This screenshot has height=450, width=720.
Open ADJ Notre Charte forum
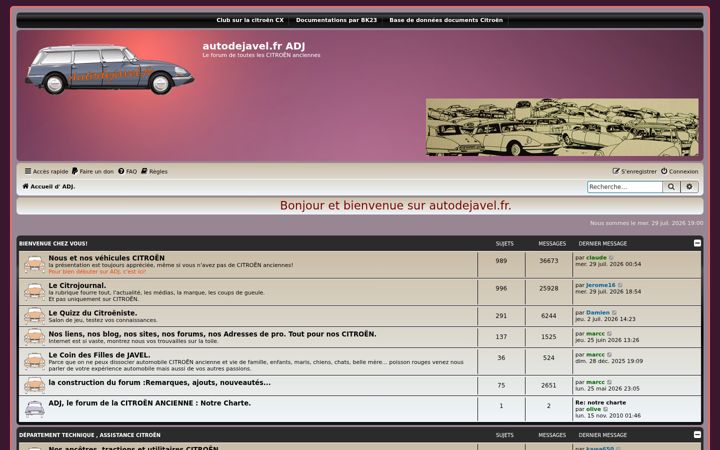coord(150,403)
